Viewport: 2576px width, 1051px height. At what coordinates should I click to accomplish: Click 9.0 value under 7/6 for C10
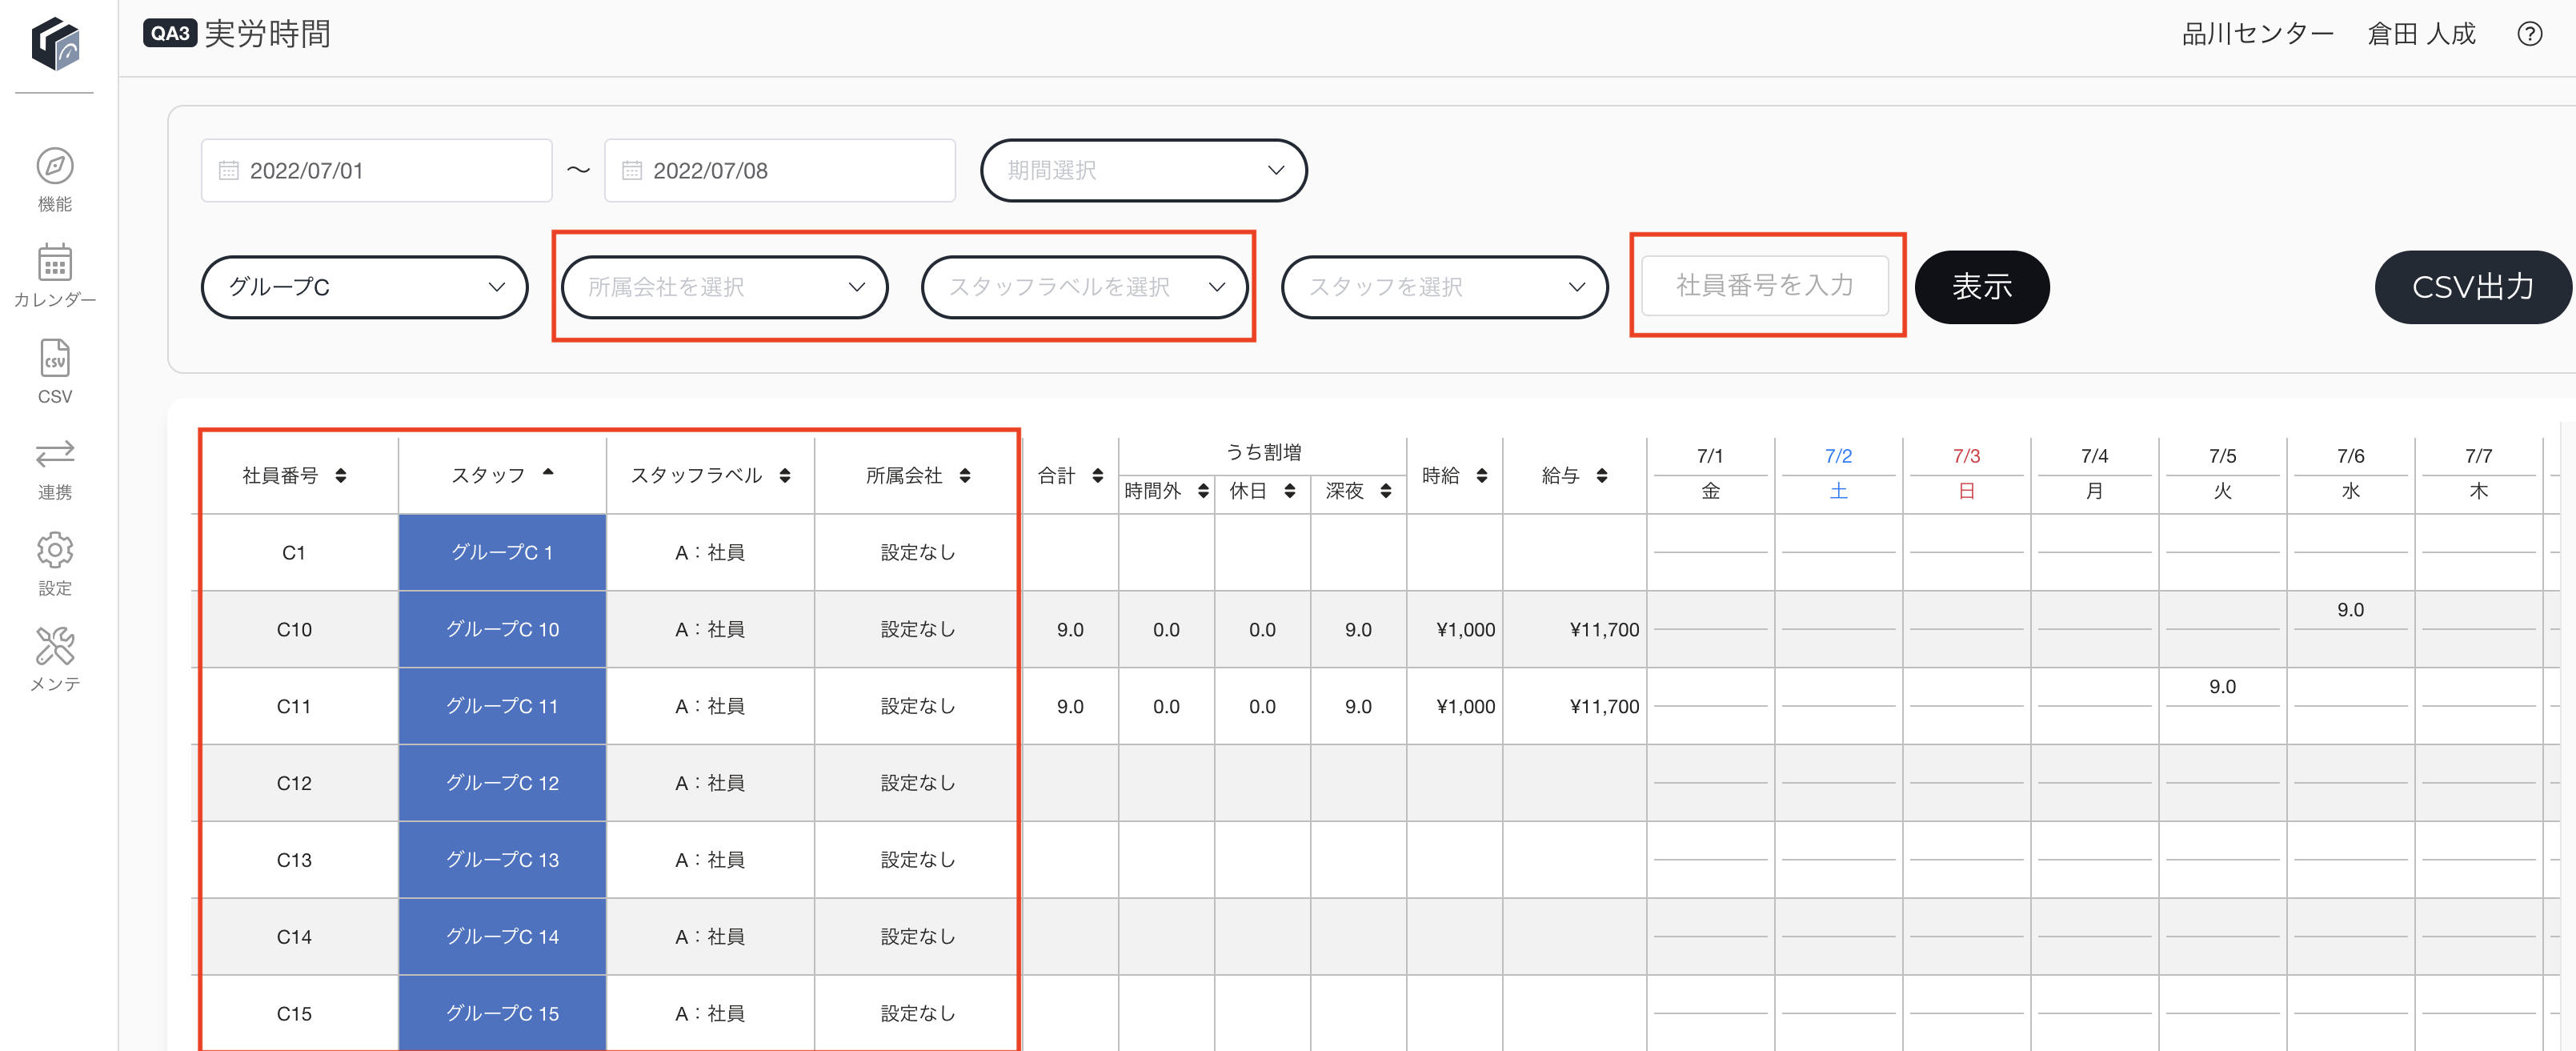tap(2350, 610)
